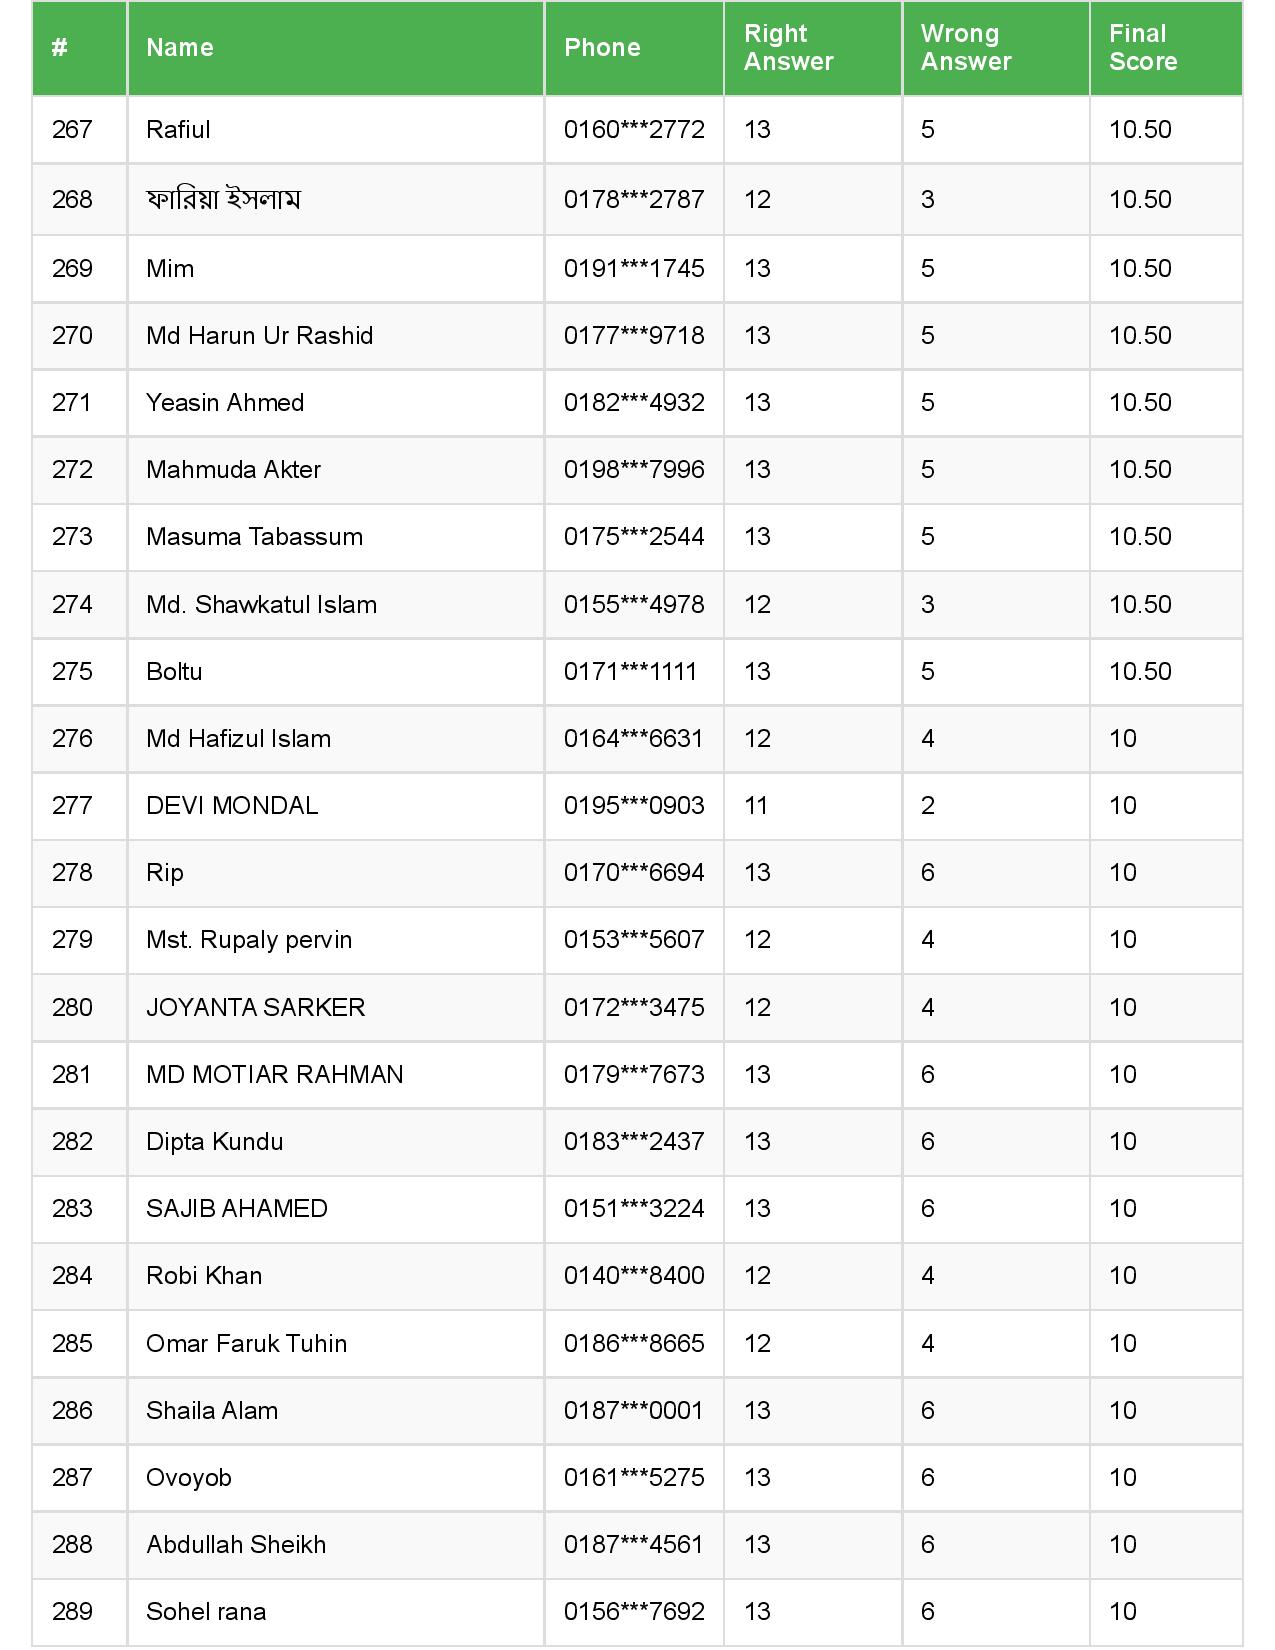Select the name Mahmuda Akter
The width and height of the screenshot is (1275, 1650).
tap(233, 470)
